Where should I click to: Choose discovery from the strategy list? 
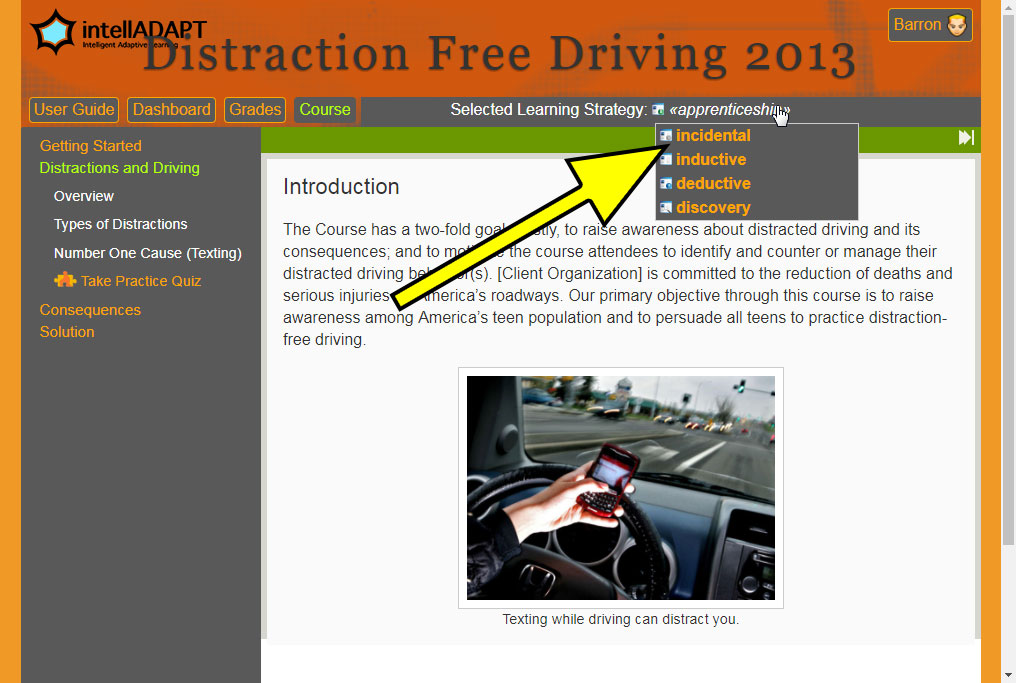coord(713,207)
